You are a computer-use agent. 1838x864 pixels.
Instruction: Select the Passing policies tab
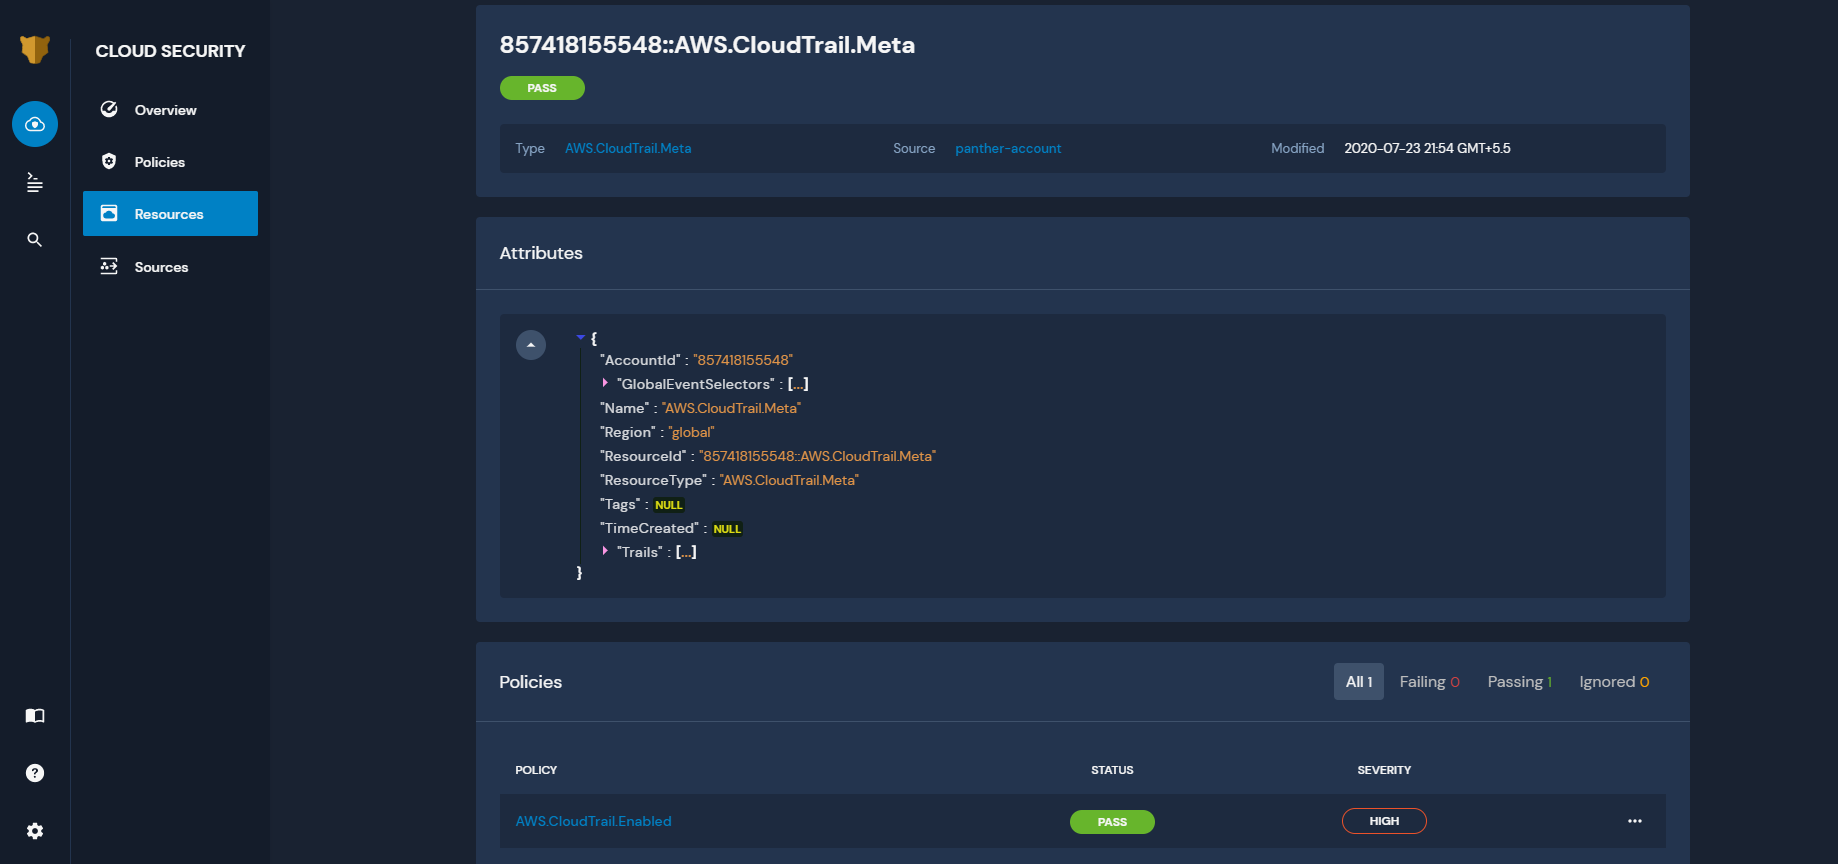1519,682
